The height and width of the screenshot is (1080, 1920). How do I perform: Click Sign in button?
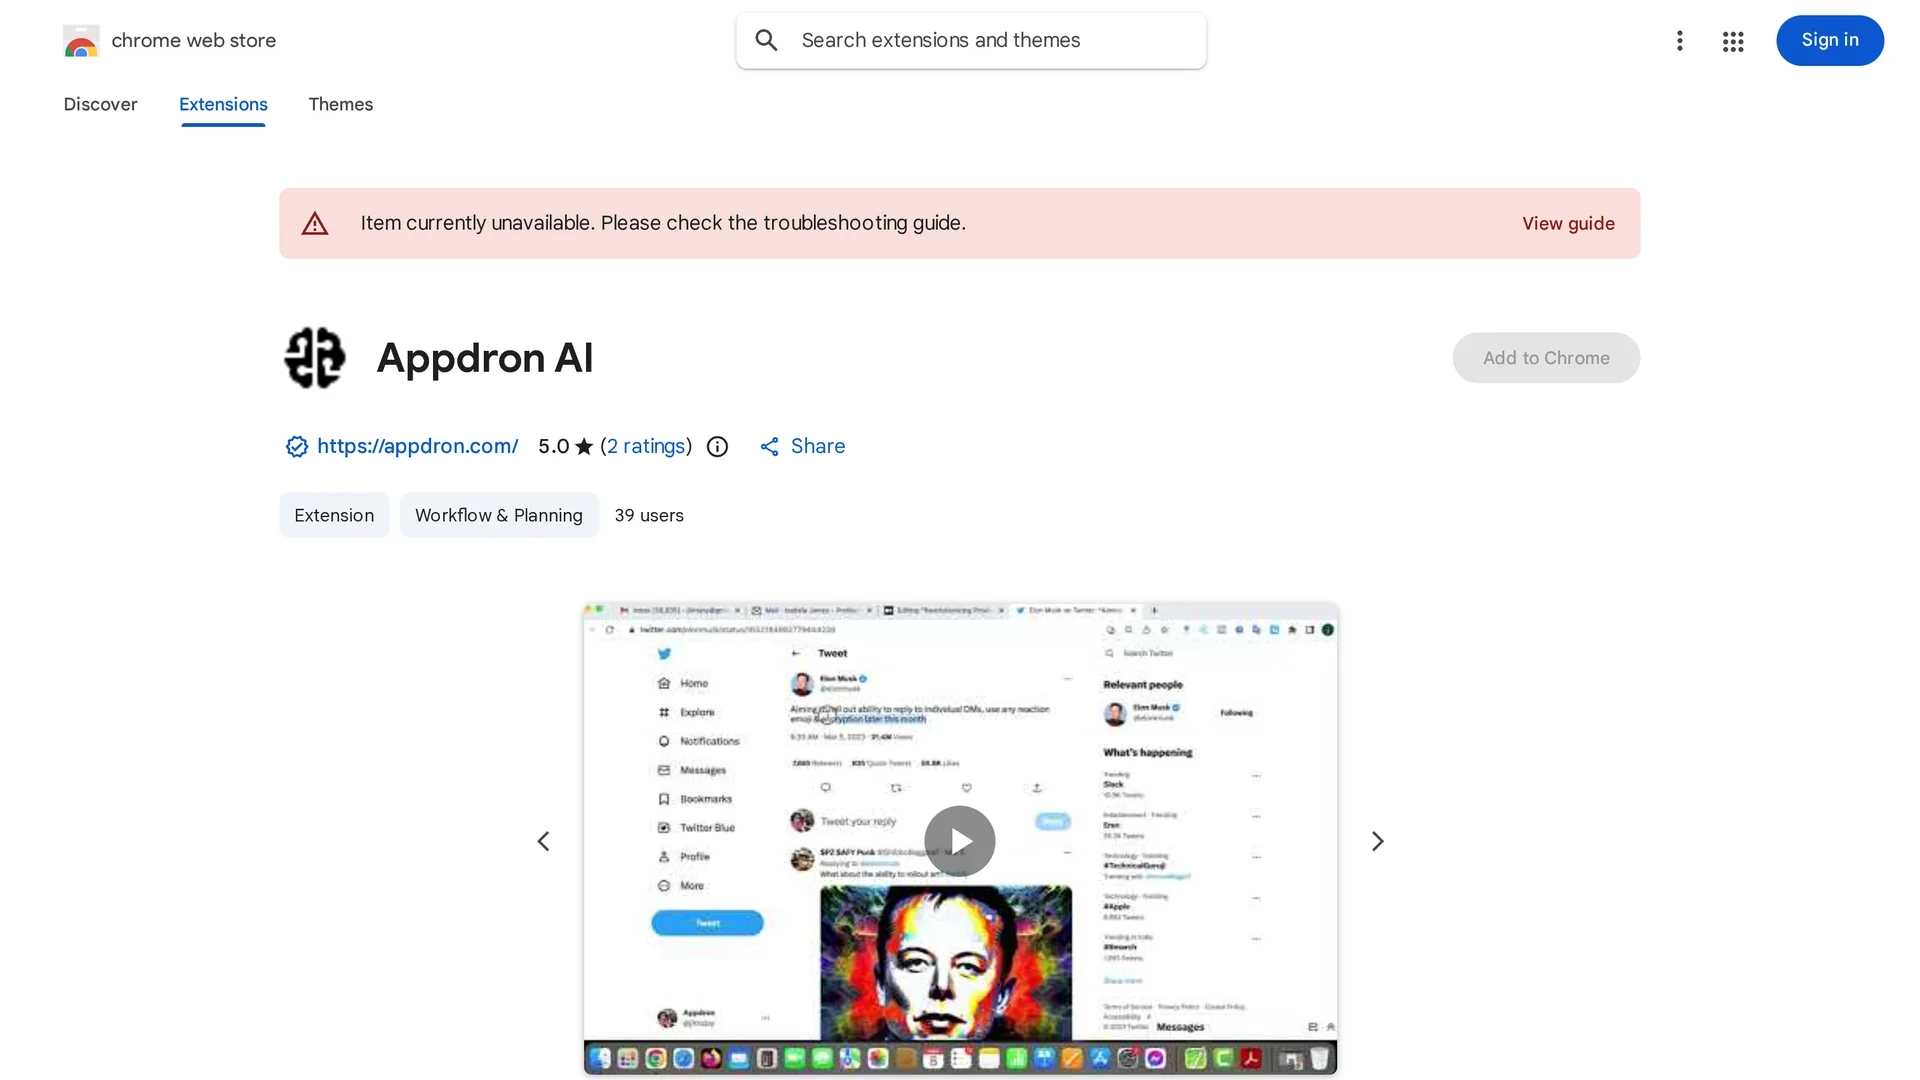[x=1830, y=40]
